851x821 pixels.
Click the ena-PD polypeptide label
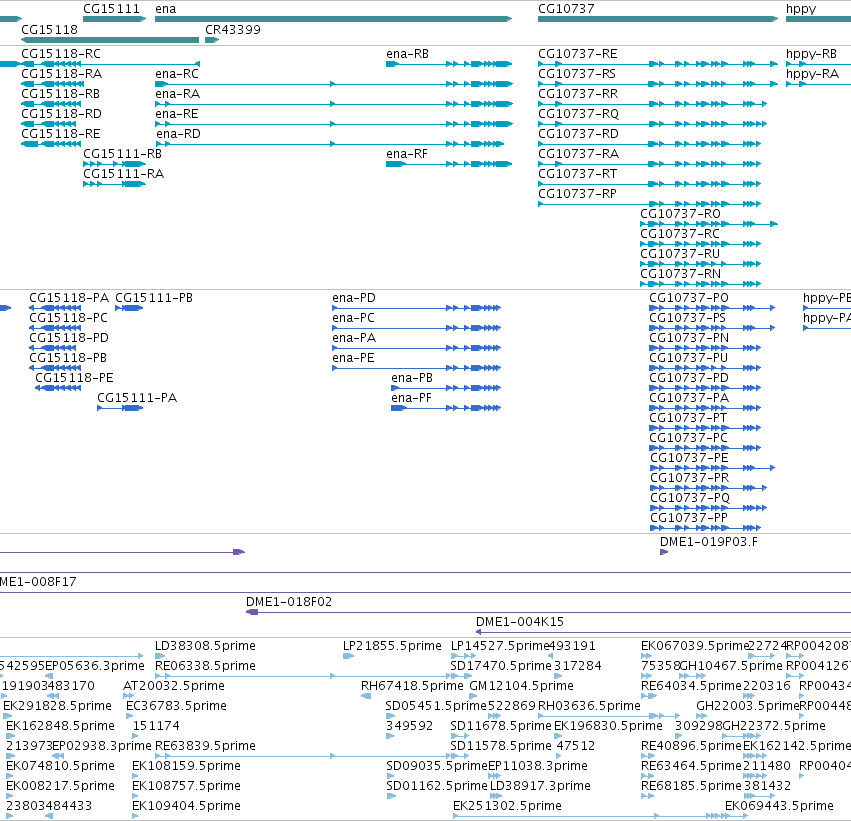tap(354, 298)
